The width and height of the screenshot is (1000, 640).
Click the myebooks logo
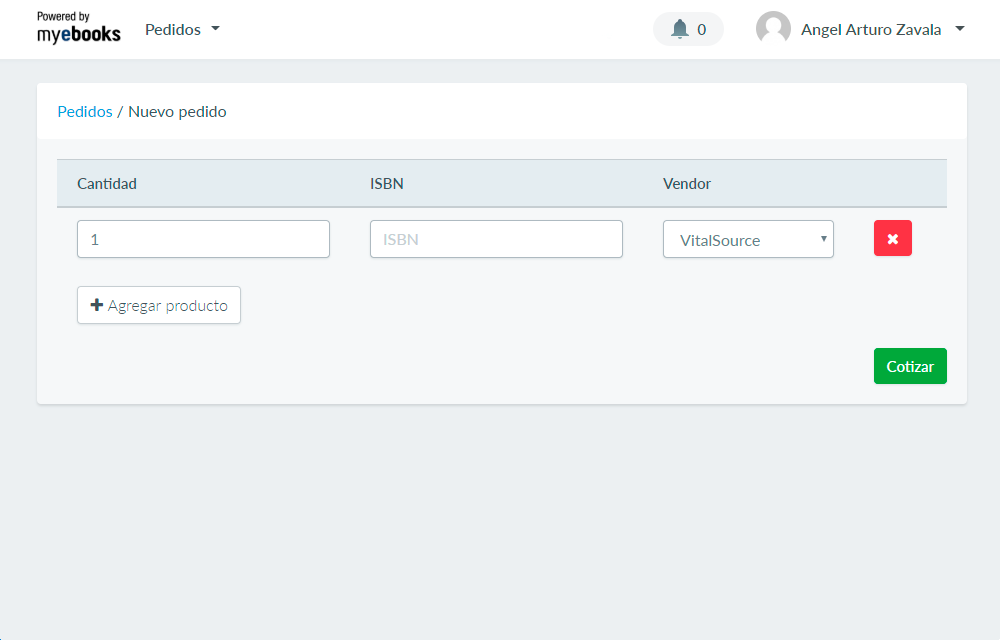(78, 28)
